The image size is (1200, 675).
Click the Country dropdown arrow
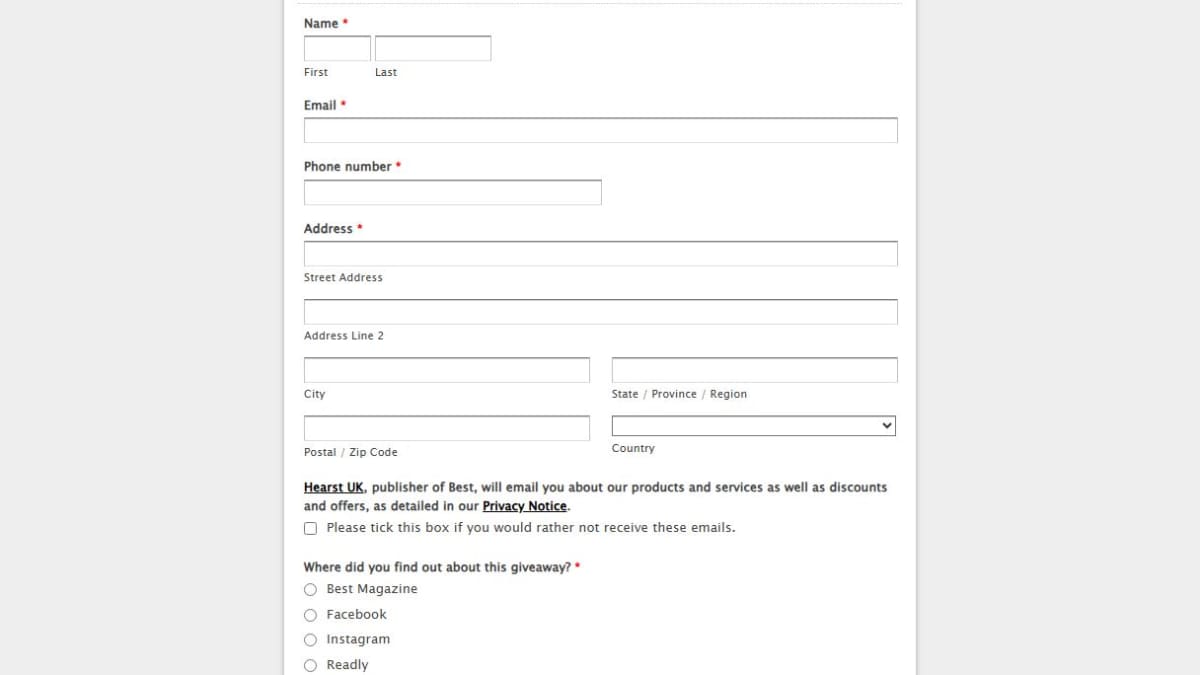click(x=886, y=426)
